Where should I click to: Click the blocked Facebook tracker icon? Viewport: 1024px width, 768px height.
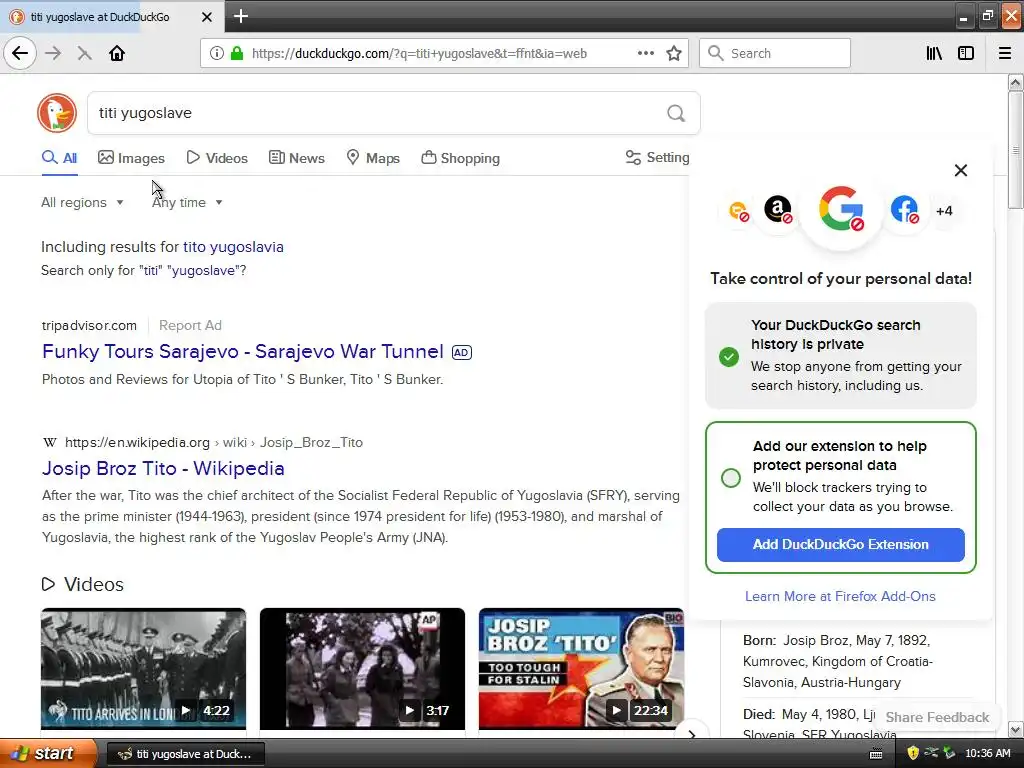coord(904,210)
